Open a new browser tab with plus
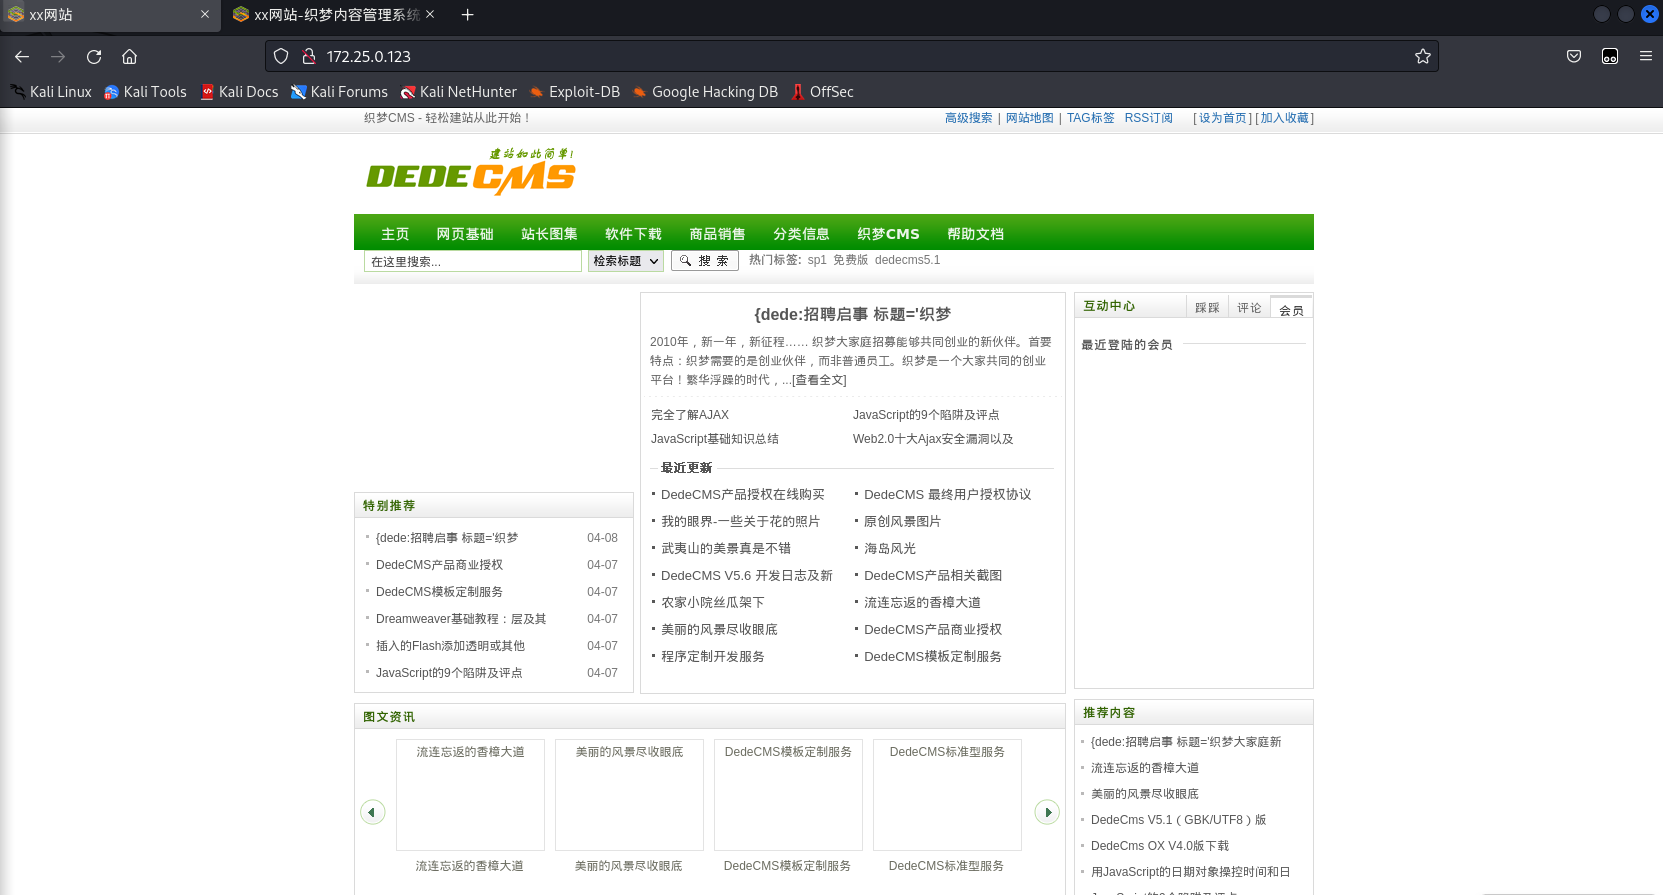The width and height of the screenshot is (1663, 895). click(467, 15)
